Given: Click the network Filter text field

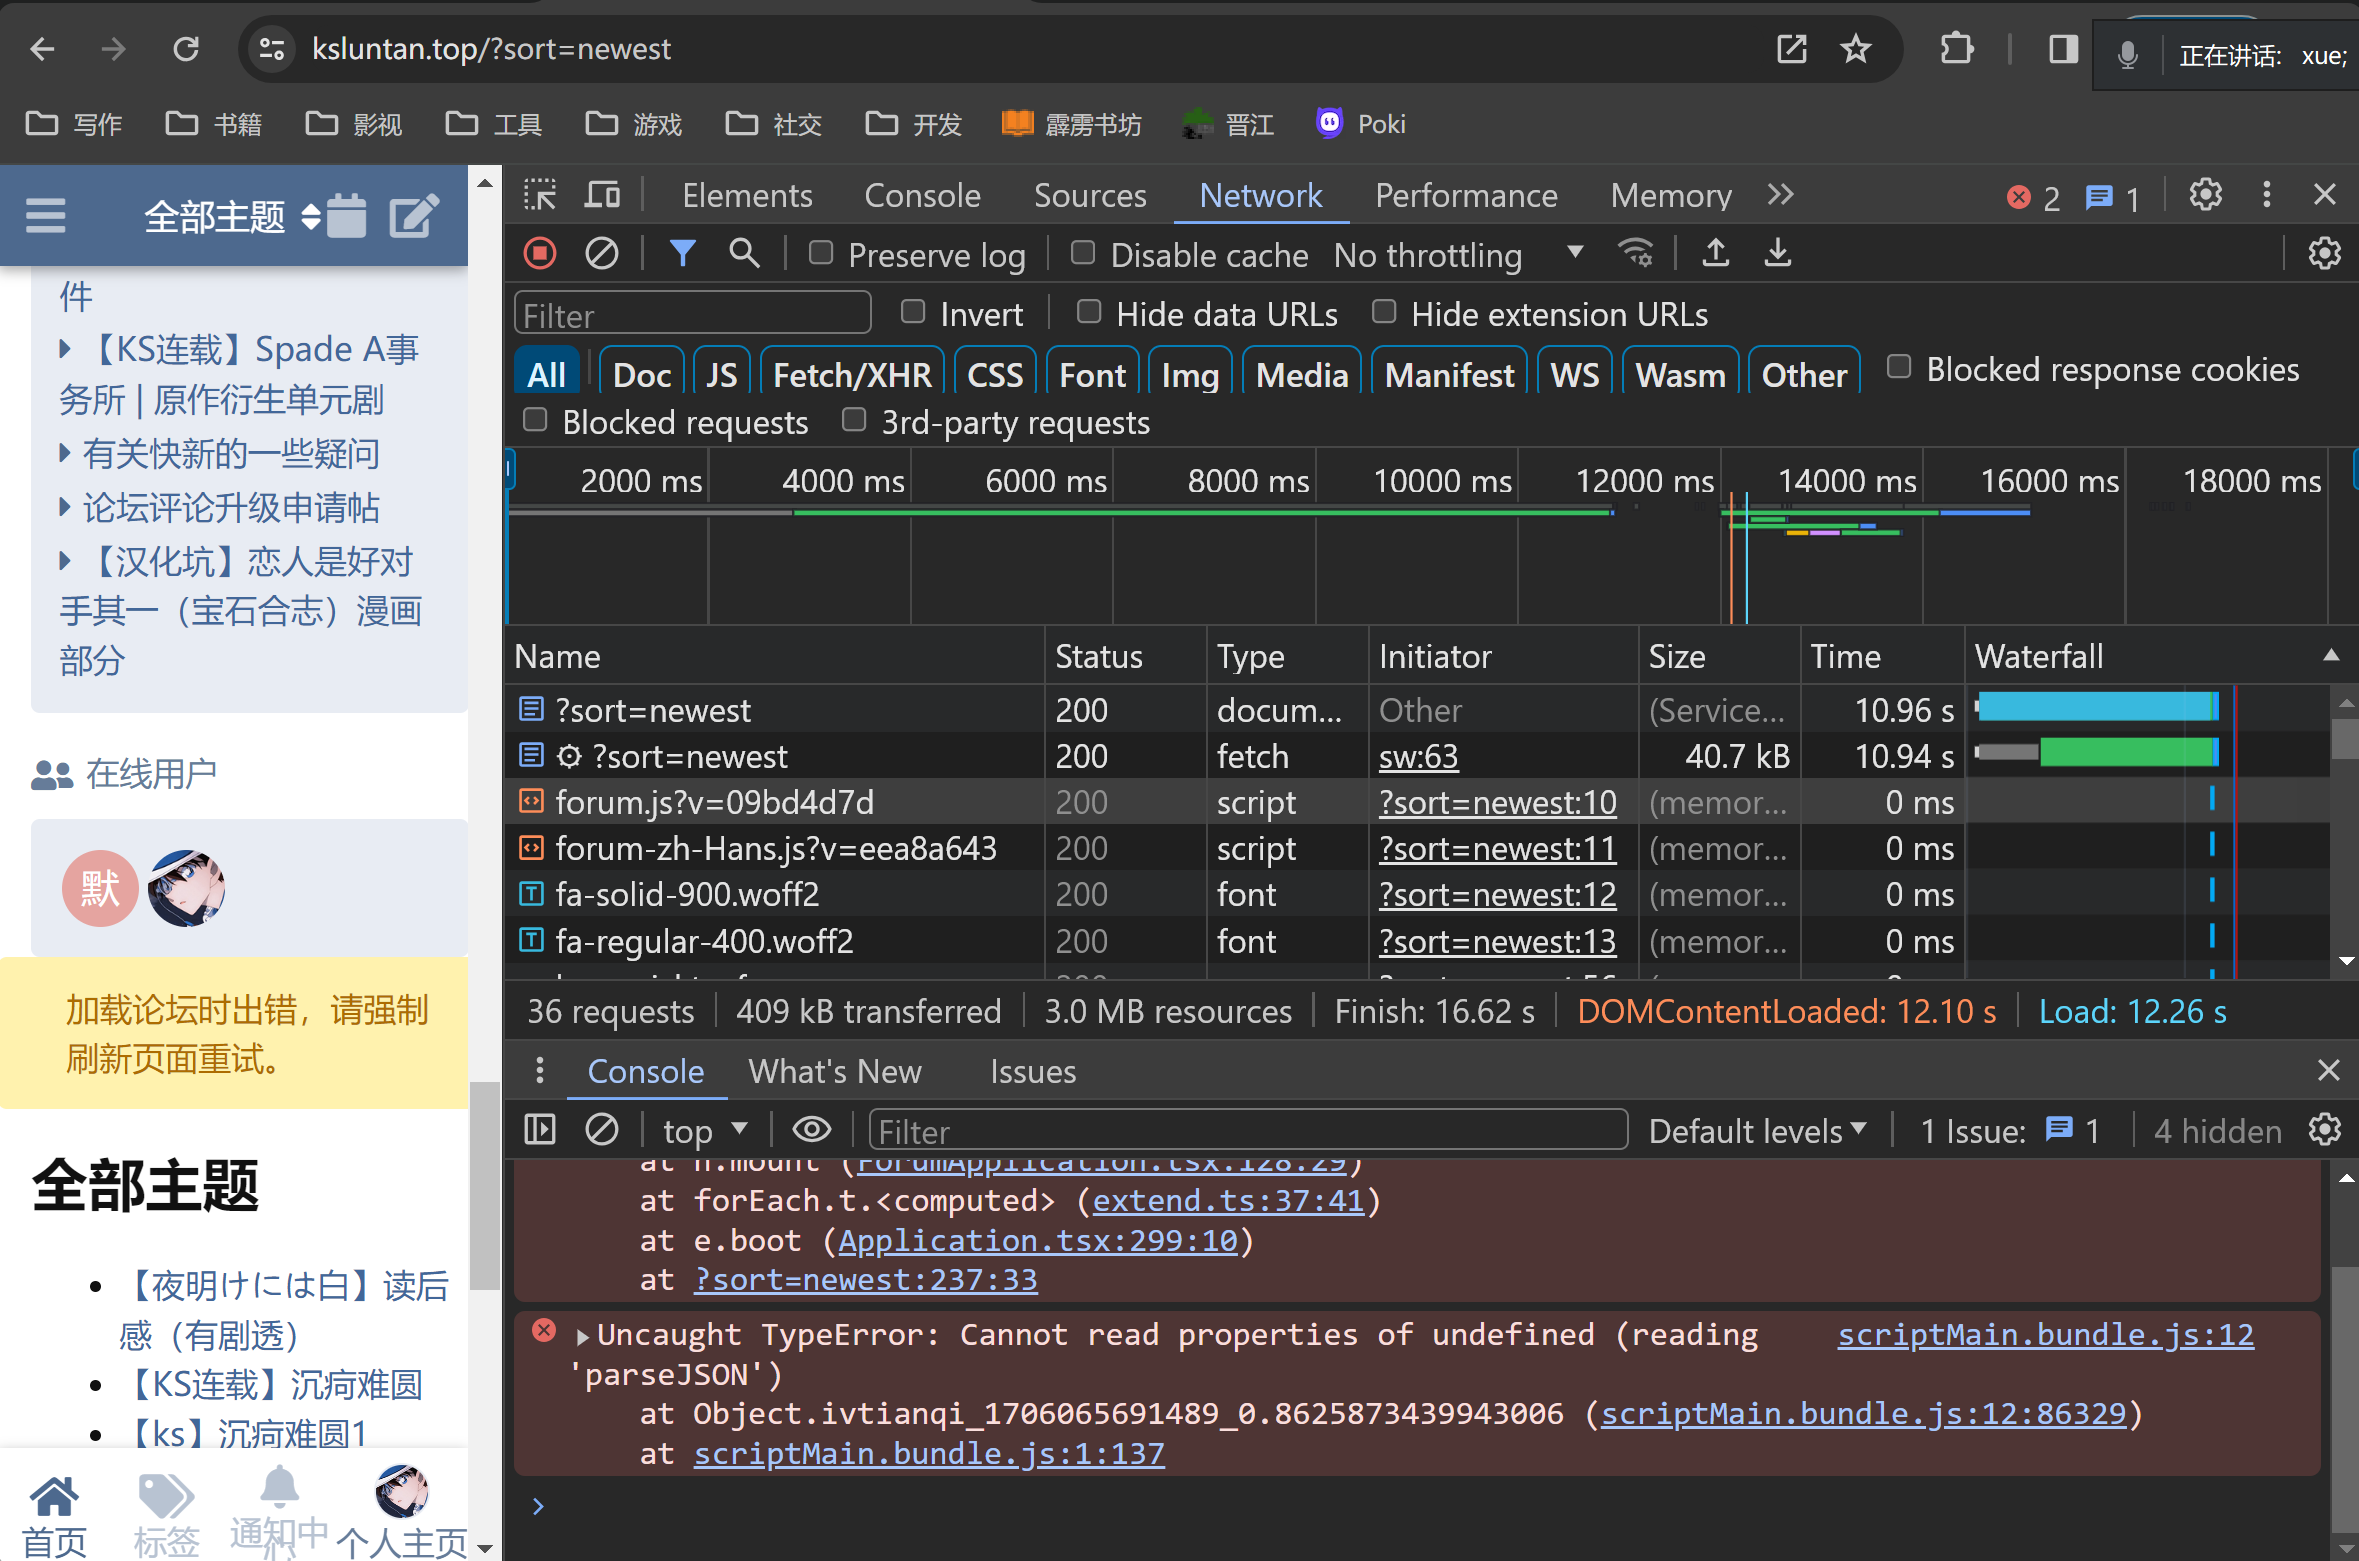Looking at the screenshot, I should pos(692,315).
